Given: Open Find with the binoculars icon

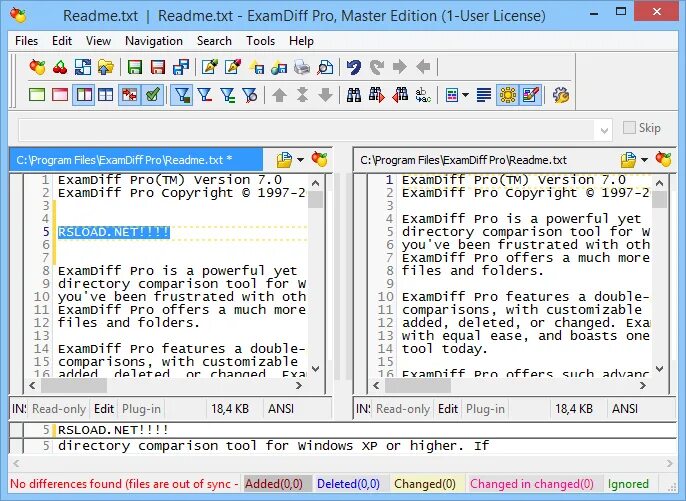Looking at the screenshot, I should pyautogui.click(x=354, y=95).
